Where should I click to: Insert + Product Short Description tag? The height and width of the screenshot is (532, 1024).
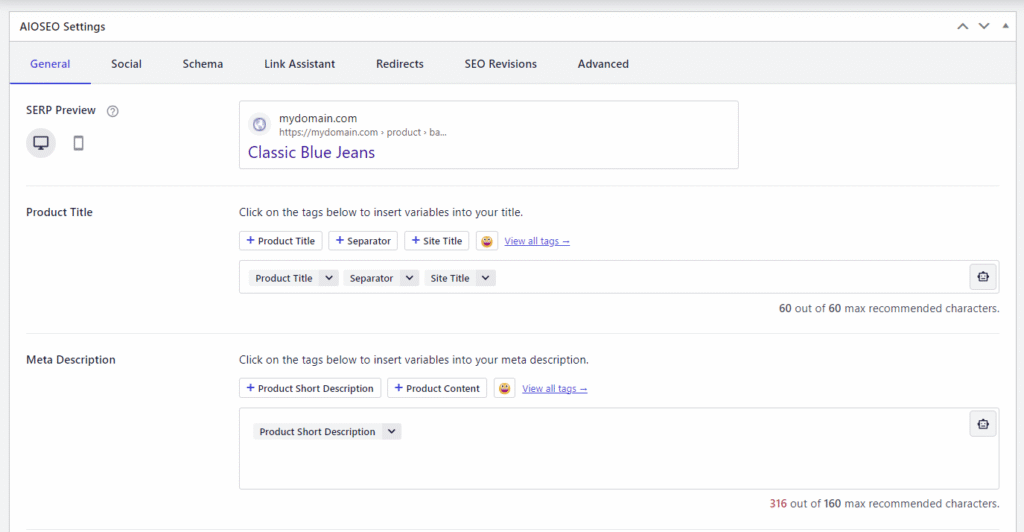310,388
